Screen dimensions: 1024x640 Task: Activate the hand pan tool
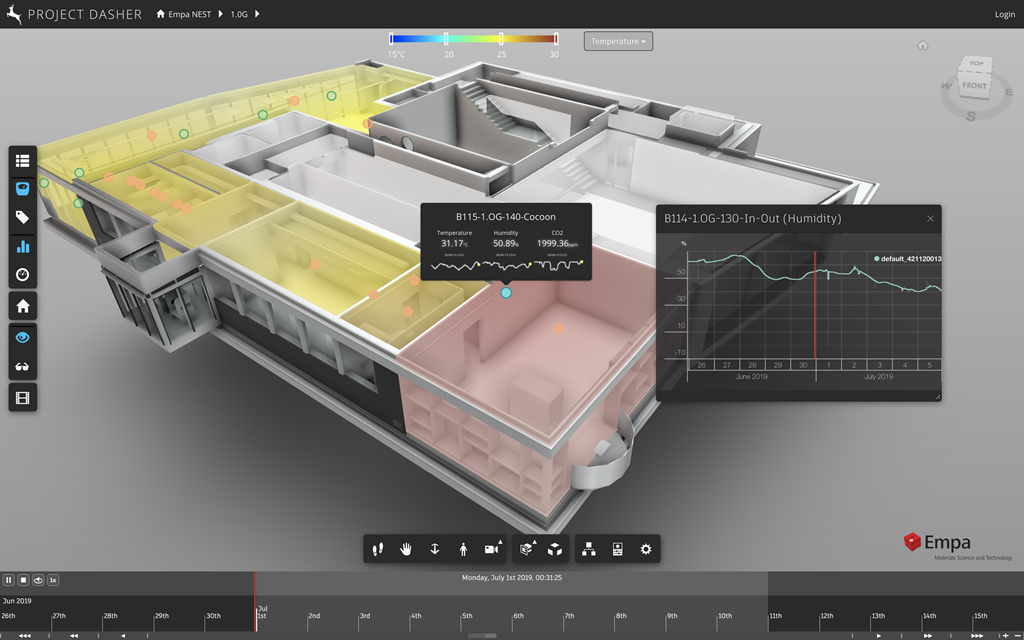point(407,549)
